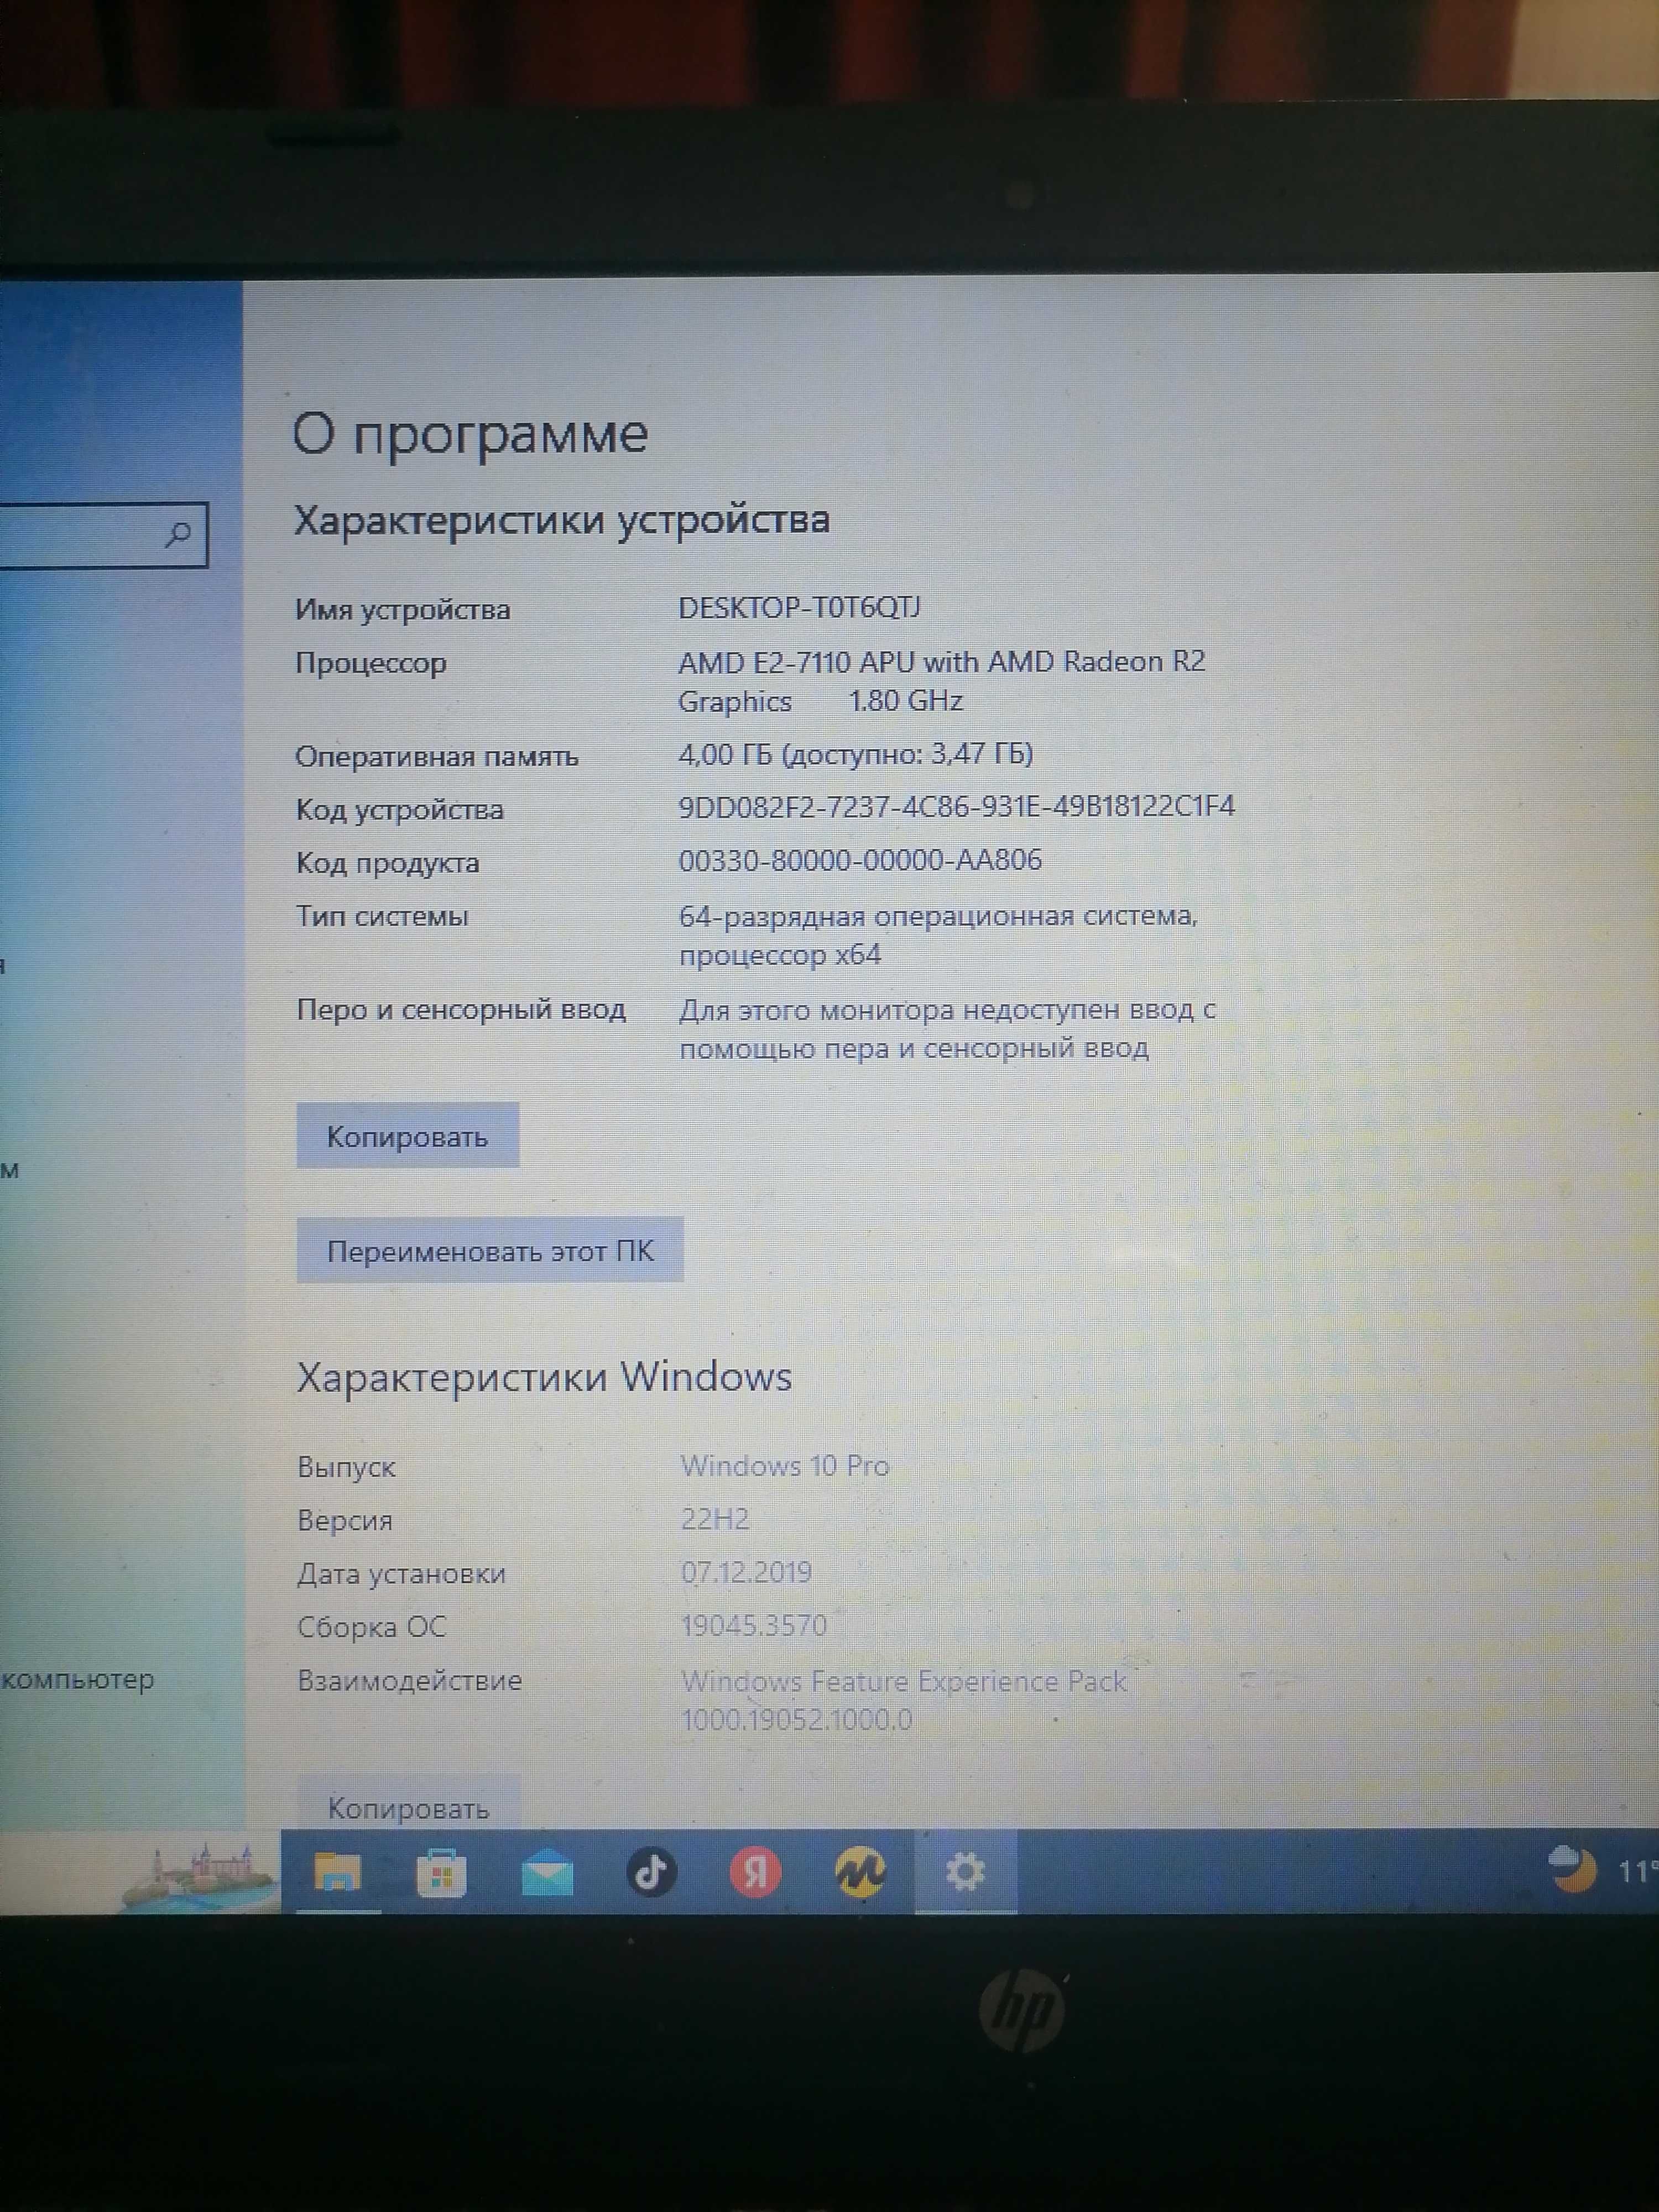The width and height of the screenshot is (1659, 2212).
Task: Click Windows Feature Experience Pack value
Action: tap(903, 1700)
